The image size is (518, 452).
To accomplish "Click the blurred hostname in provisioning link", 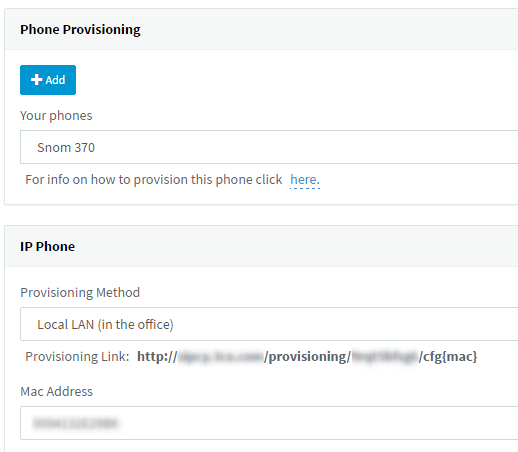I will pyautogui.click(x=221, y=357).
